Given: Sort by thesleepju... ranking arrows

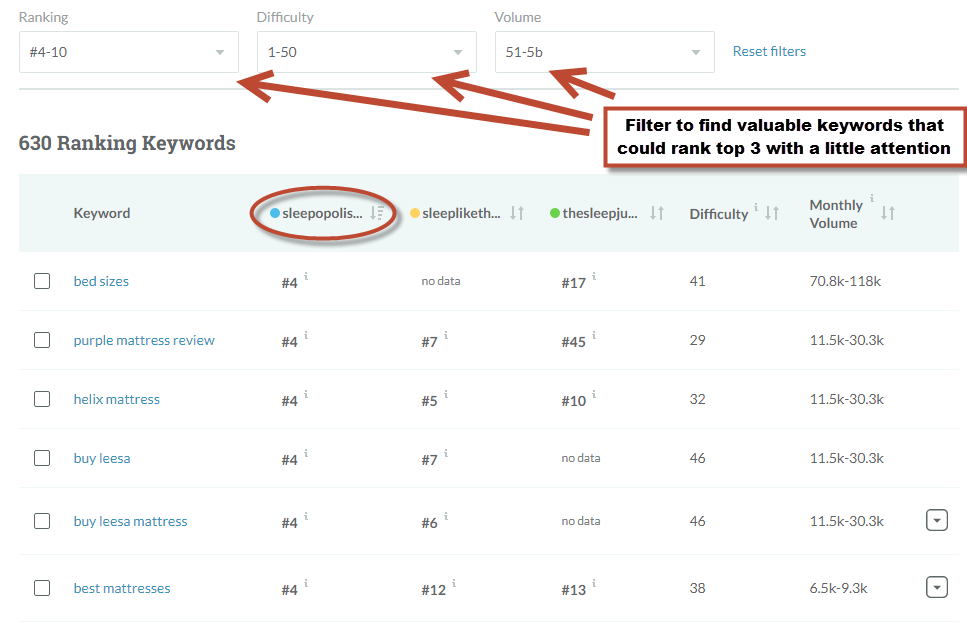Looking at the screenshot, I should [657, 213].
